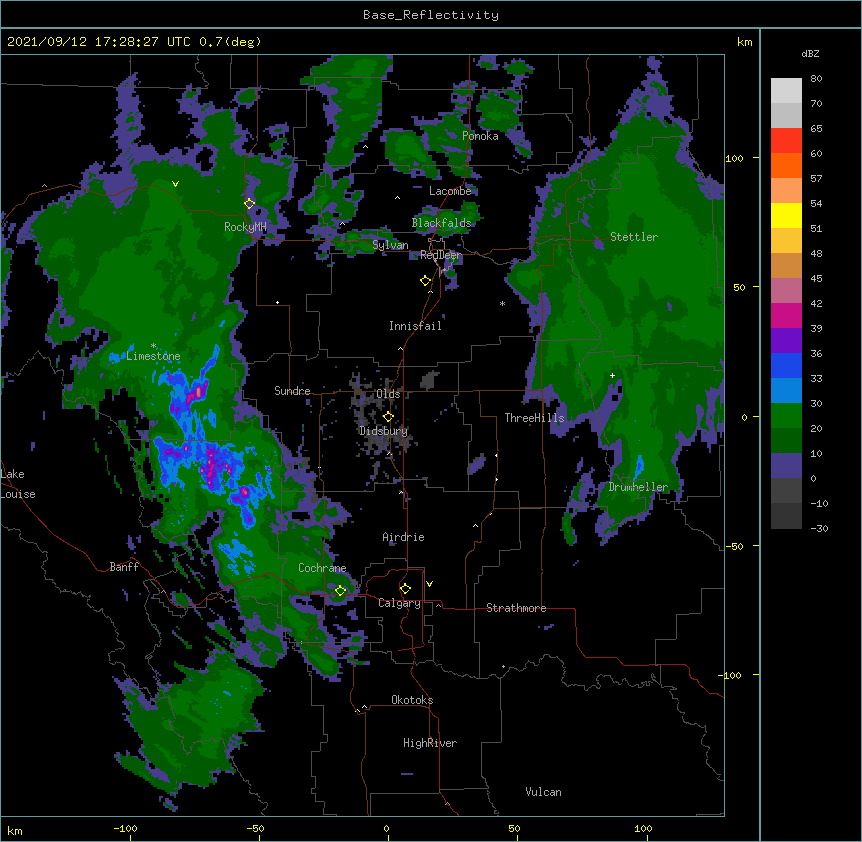Click the km unit label at bottom left

(15, 830)
